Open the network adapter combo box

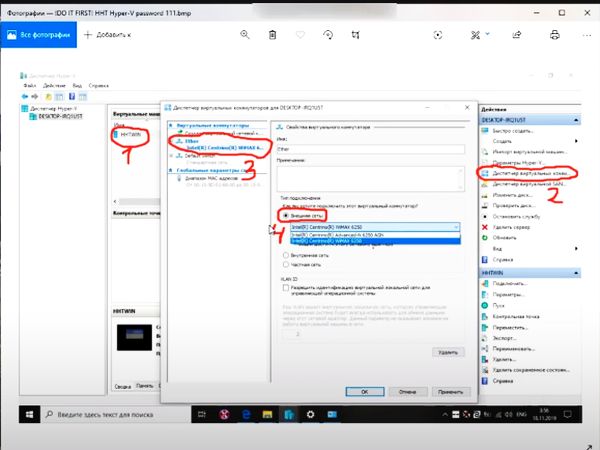[x=375, y=227]
